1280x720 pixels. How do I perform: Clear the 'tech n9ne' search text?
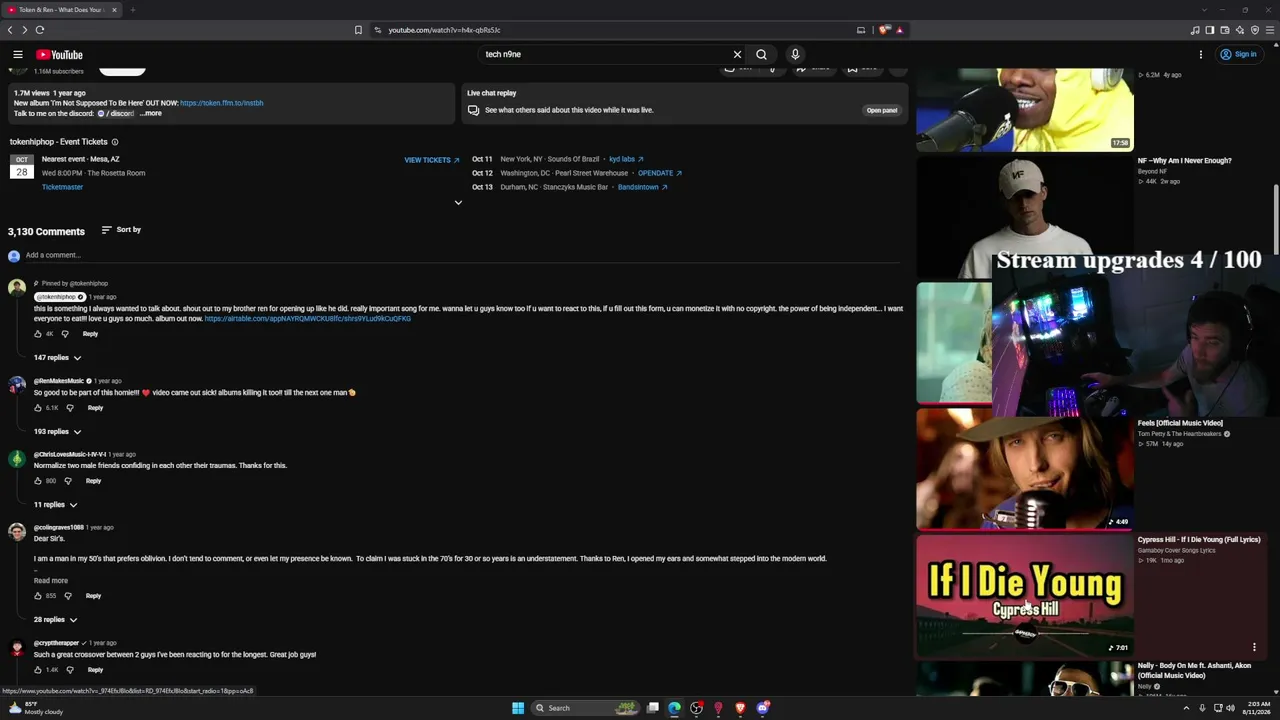(737, 55)
